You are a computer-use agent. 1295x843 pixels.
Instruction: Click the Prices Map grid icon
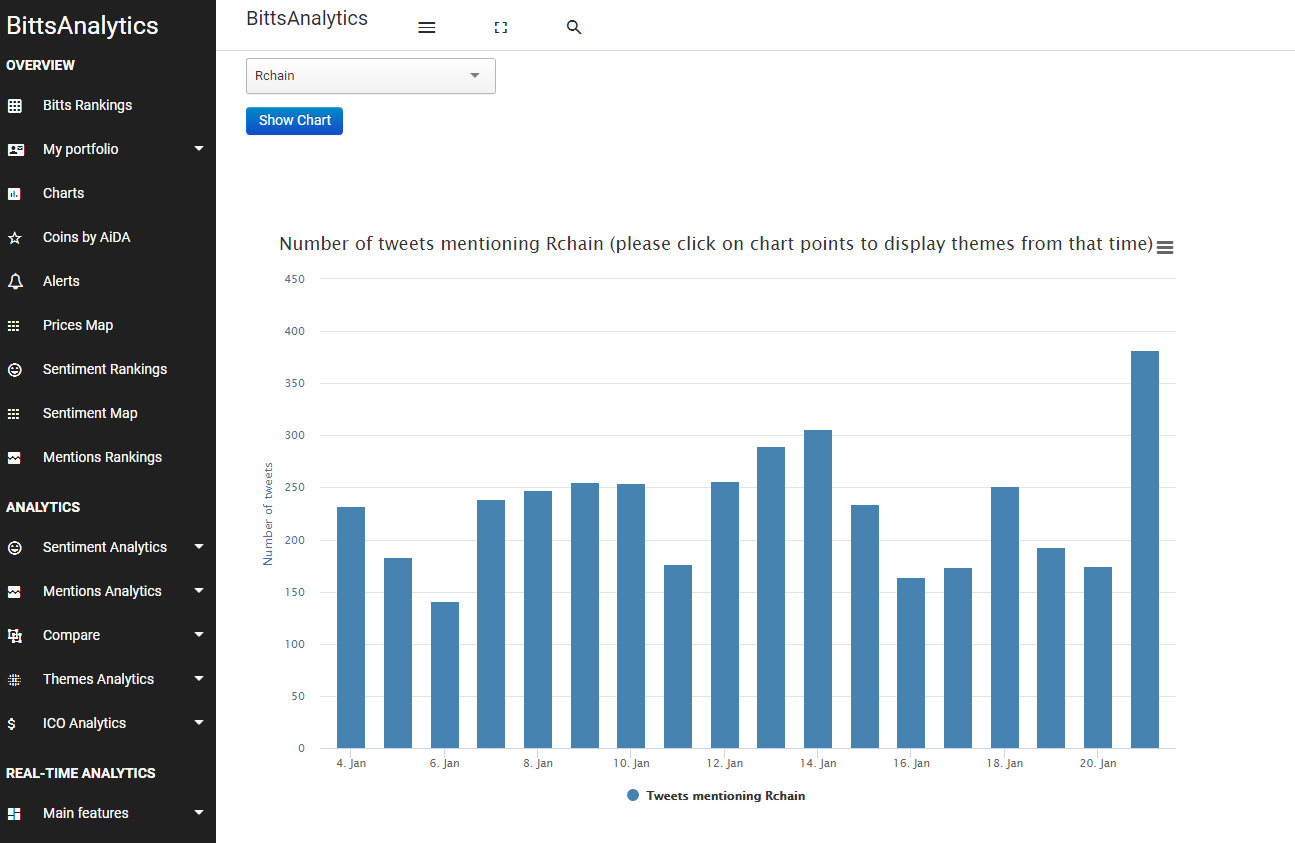point(14,326)
